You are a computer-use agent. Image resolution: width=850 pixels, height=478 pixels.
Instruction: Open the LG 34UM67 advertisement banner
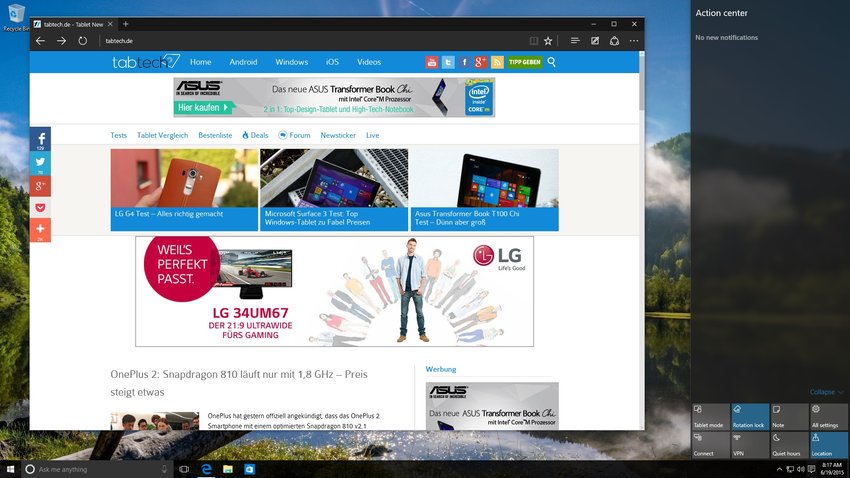[334, 291]
